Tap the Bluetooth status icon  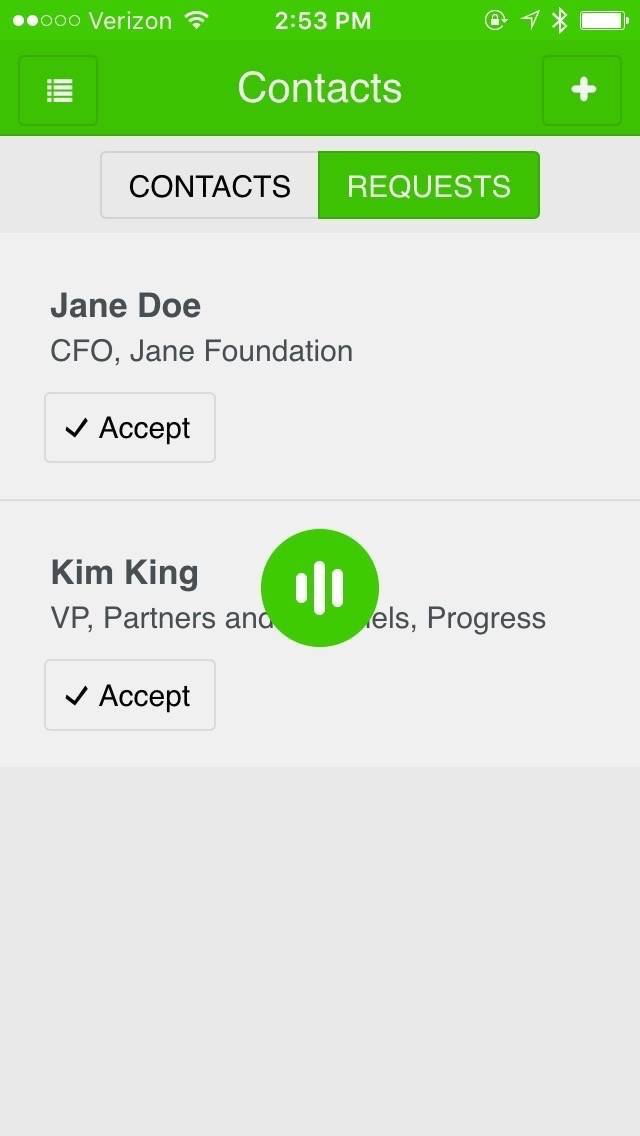560,20
